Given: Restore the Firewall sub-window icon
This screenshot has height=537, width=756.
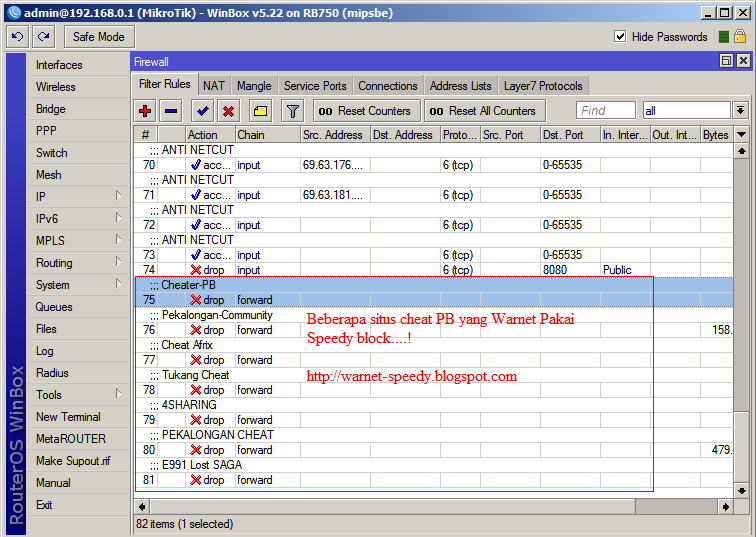Looking at the screenshot, I should coord(726,61).
